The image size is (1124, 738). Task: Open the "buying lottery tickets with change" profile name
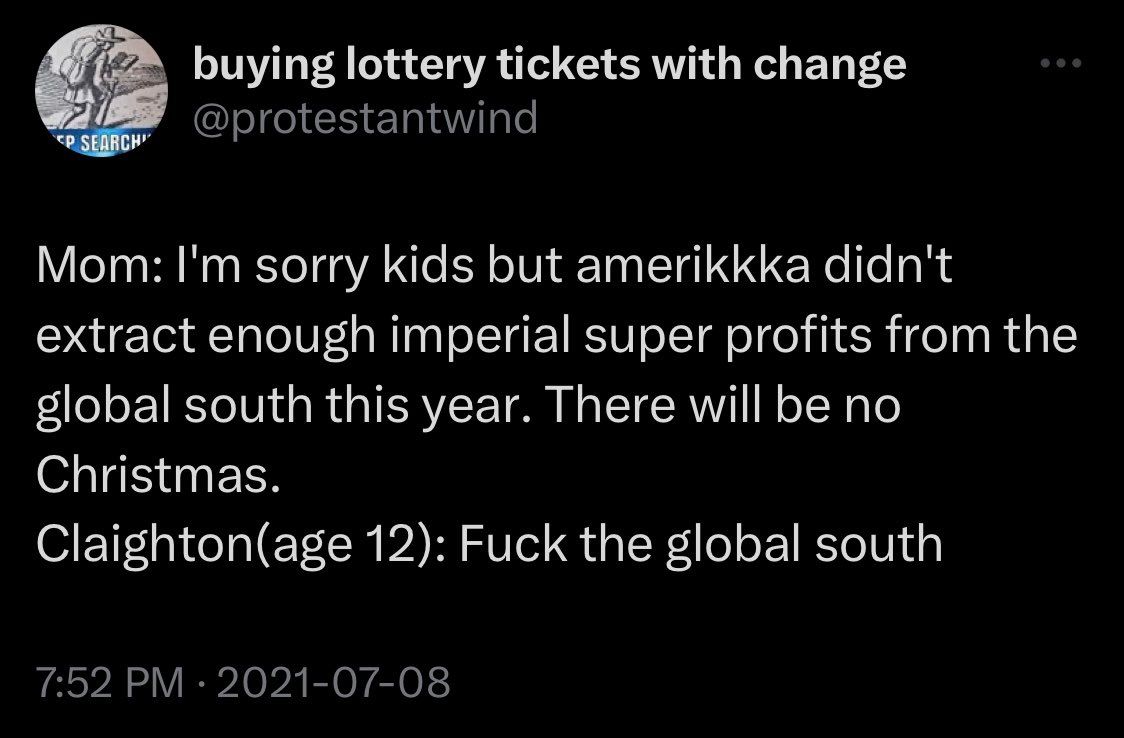point(549,66)
